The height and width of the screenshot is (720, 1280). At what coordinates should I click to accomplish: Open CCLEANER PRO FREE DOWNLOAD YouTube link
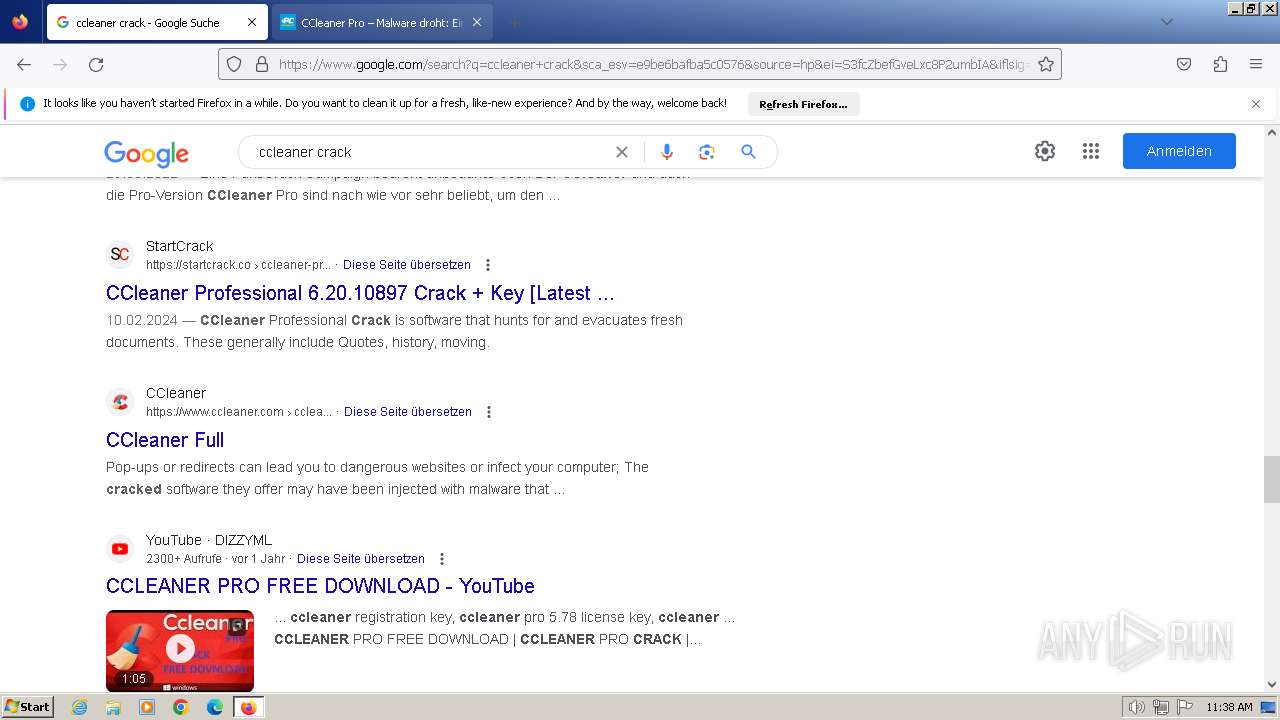[320, 586]
